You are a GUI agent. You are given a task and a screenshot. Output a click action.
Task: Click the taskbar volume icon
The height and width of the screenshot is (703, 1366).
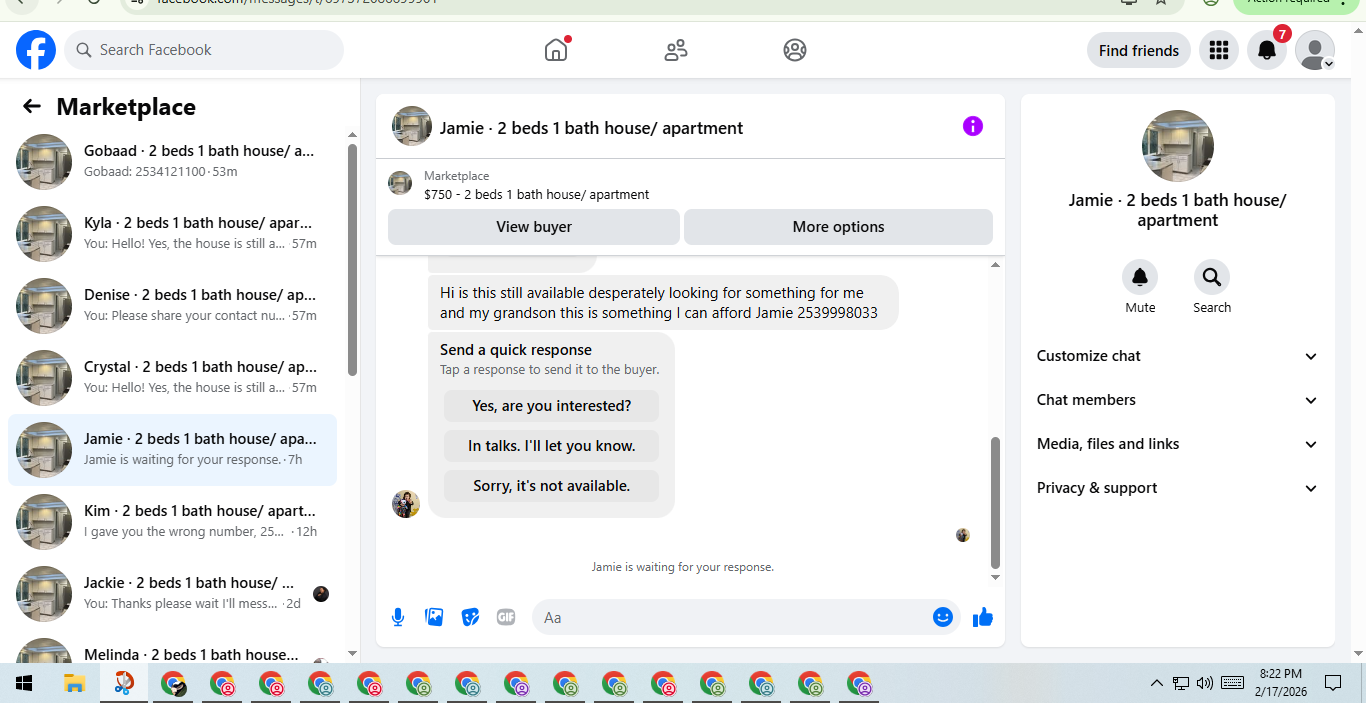coord(1205,683)
